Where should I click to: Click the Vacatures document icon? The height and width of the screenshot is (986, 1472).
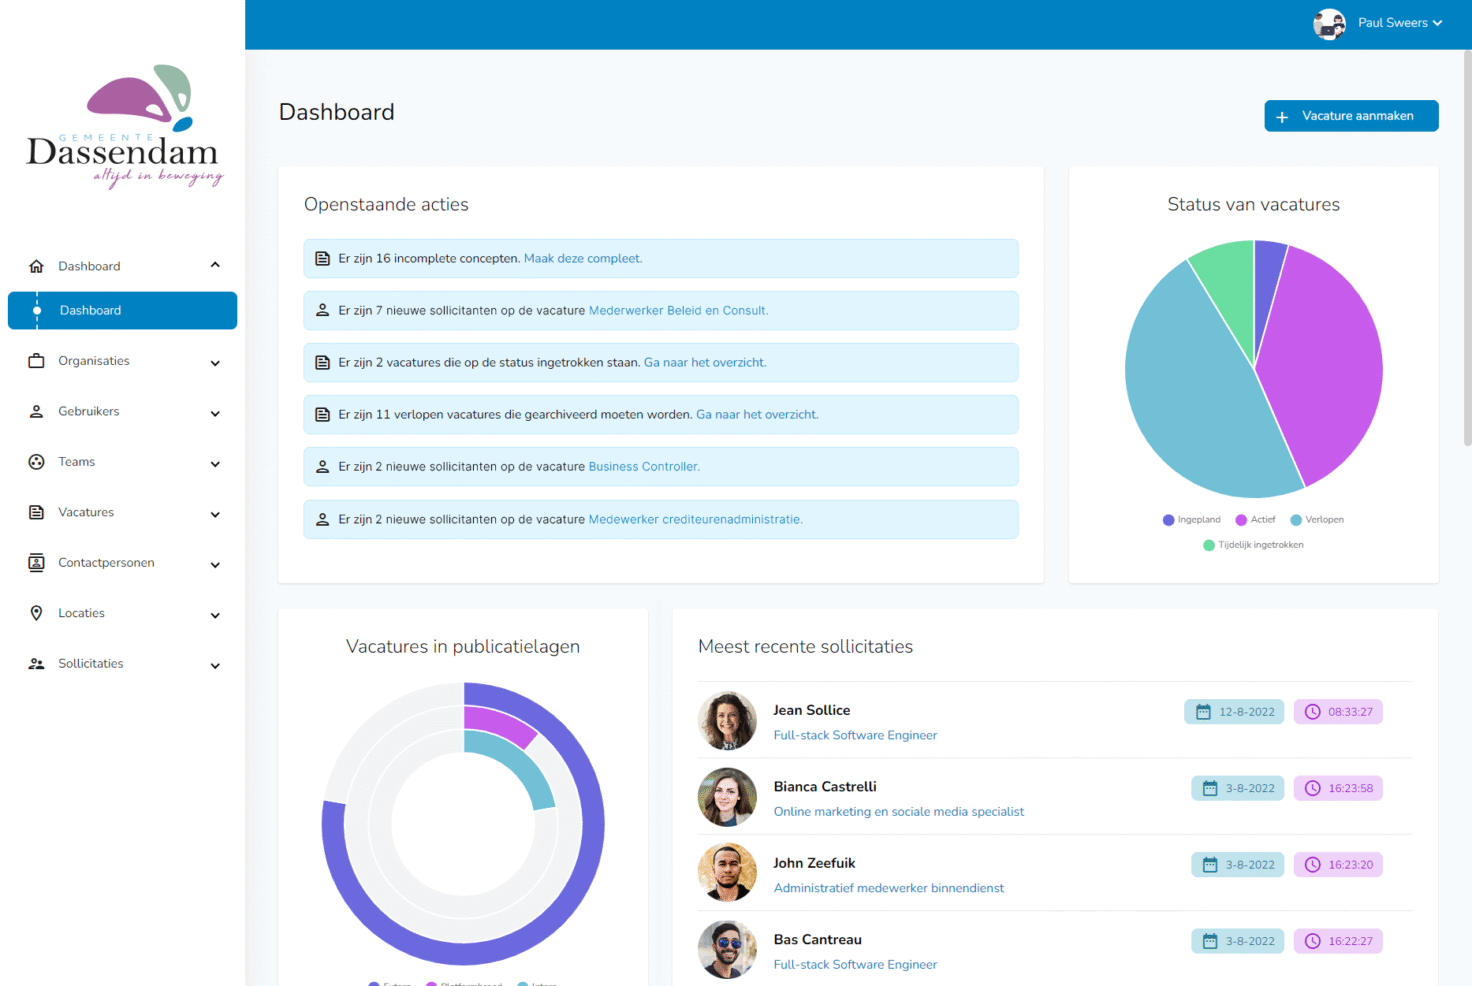36,512
